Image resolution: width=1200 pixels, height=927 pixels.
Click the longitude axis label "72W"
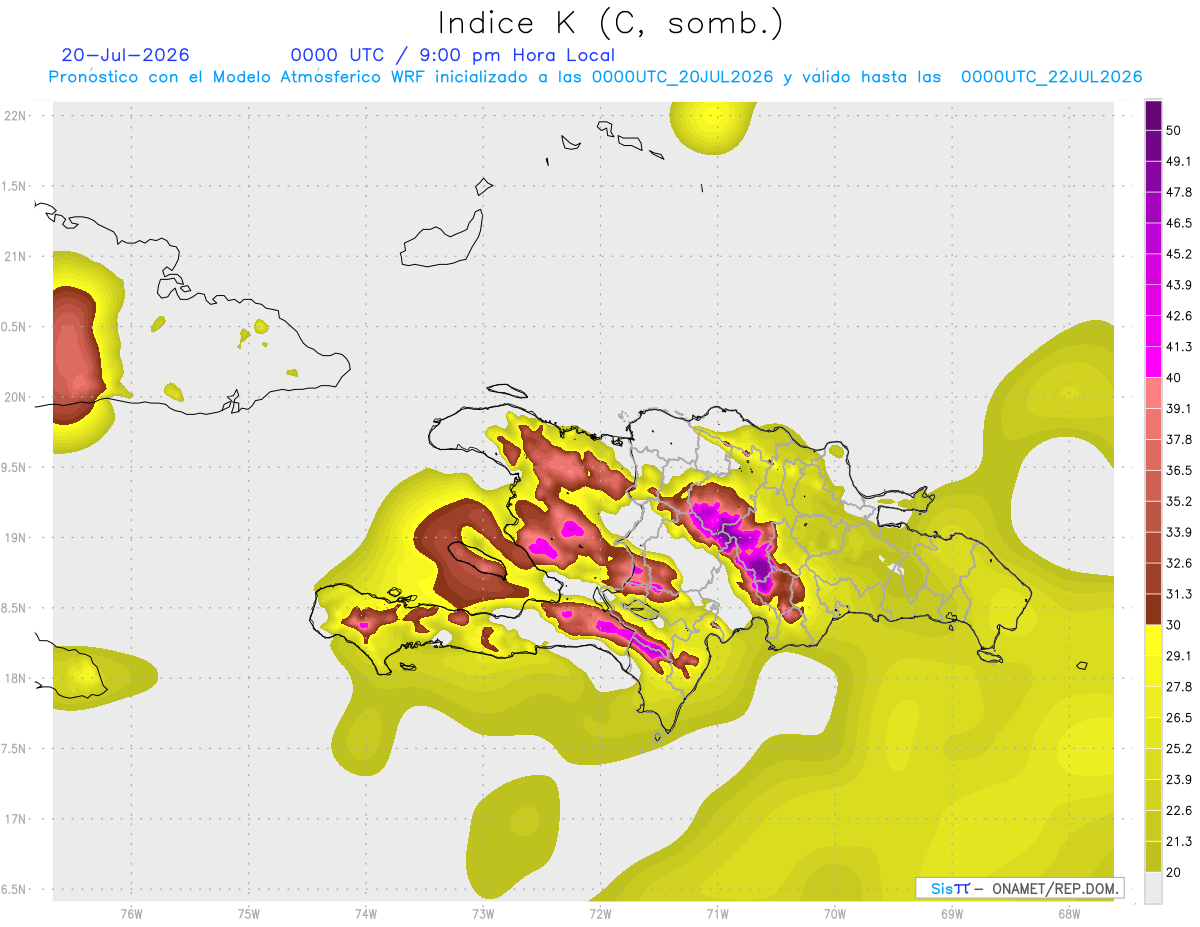coord(600,915)
